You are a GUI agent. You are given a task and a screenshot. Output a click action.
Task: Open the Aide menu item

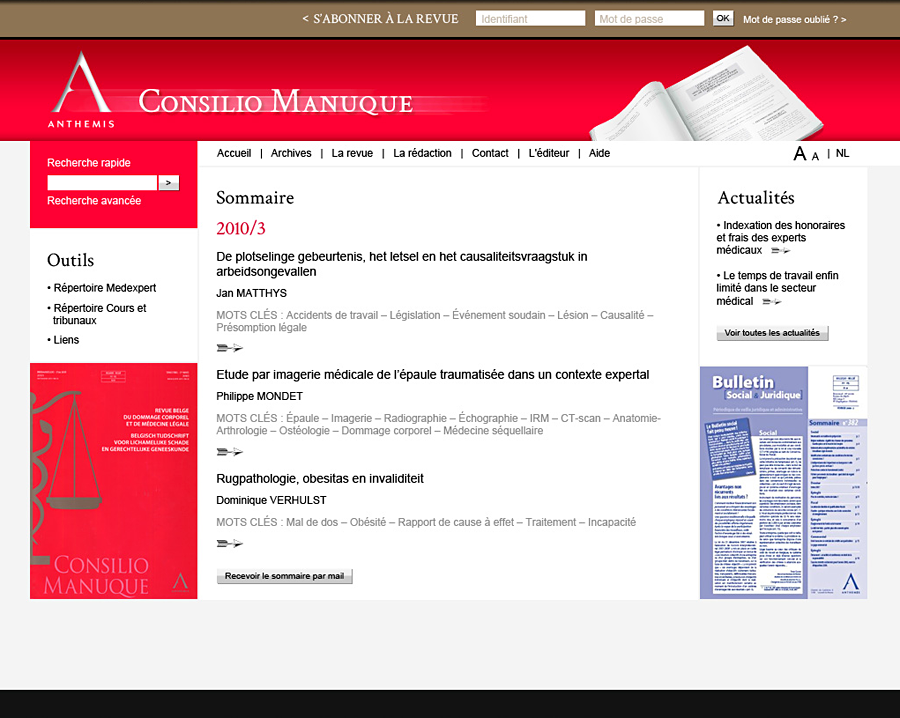[599, 153]
